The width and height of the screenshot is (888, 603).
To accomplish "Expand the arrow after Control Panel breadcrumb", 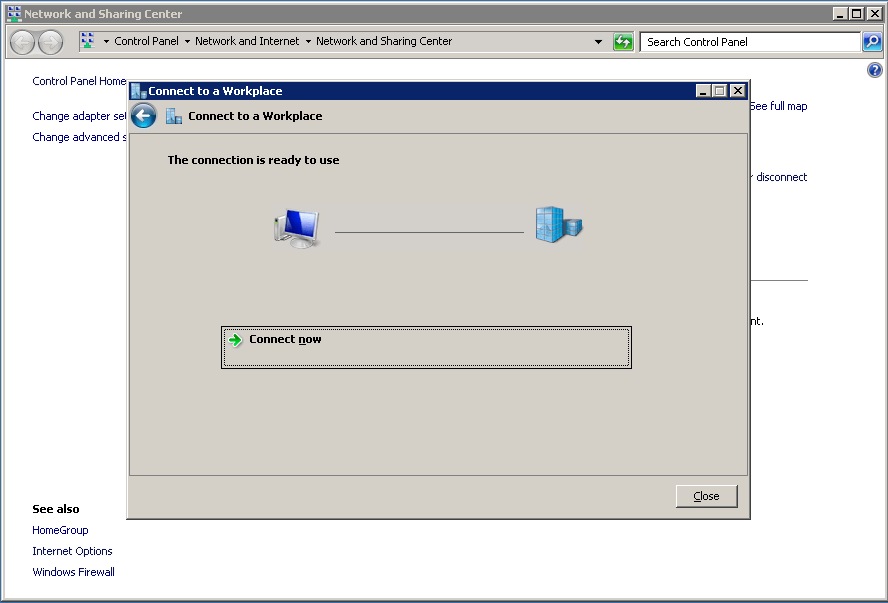I will 187,42.
